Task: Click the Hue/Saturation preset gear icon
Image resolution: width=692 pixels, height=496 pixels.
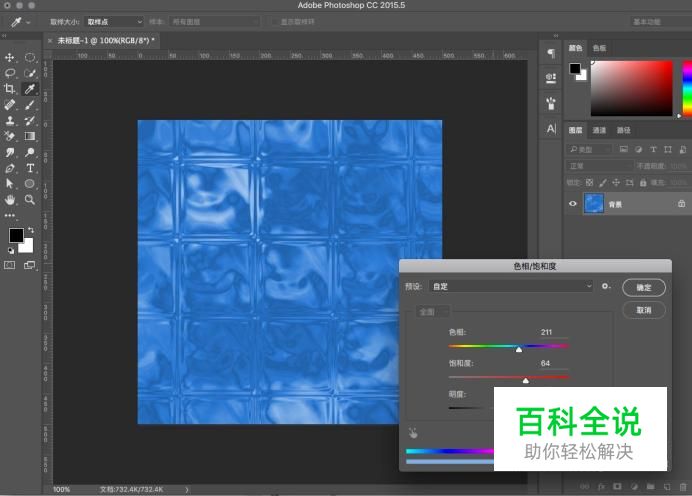Action: [x=605, y=286]
